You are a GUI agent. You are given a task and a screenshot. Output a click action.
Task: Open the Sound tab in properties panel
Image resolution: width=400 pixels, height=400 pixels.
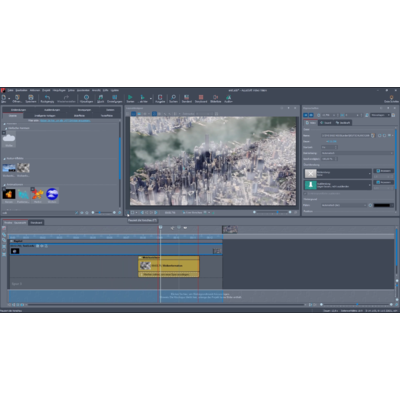click(326, 123)
